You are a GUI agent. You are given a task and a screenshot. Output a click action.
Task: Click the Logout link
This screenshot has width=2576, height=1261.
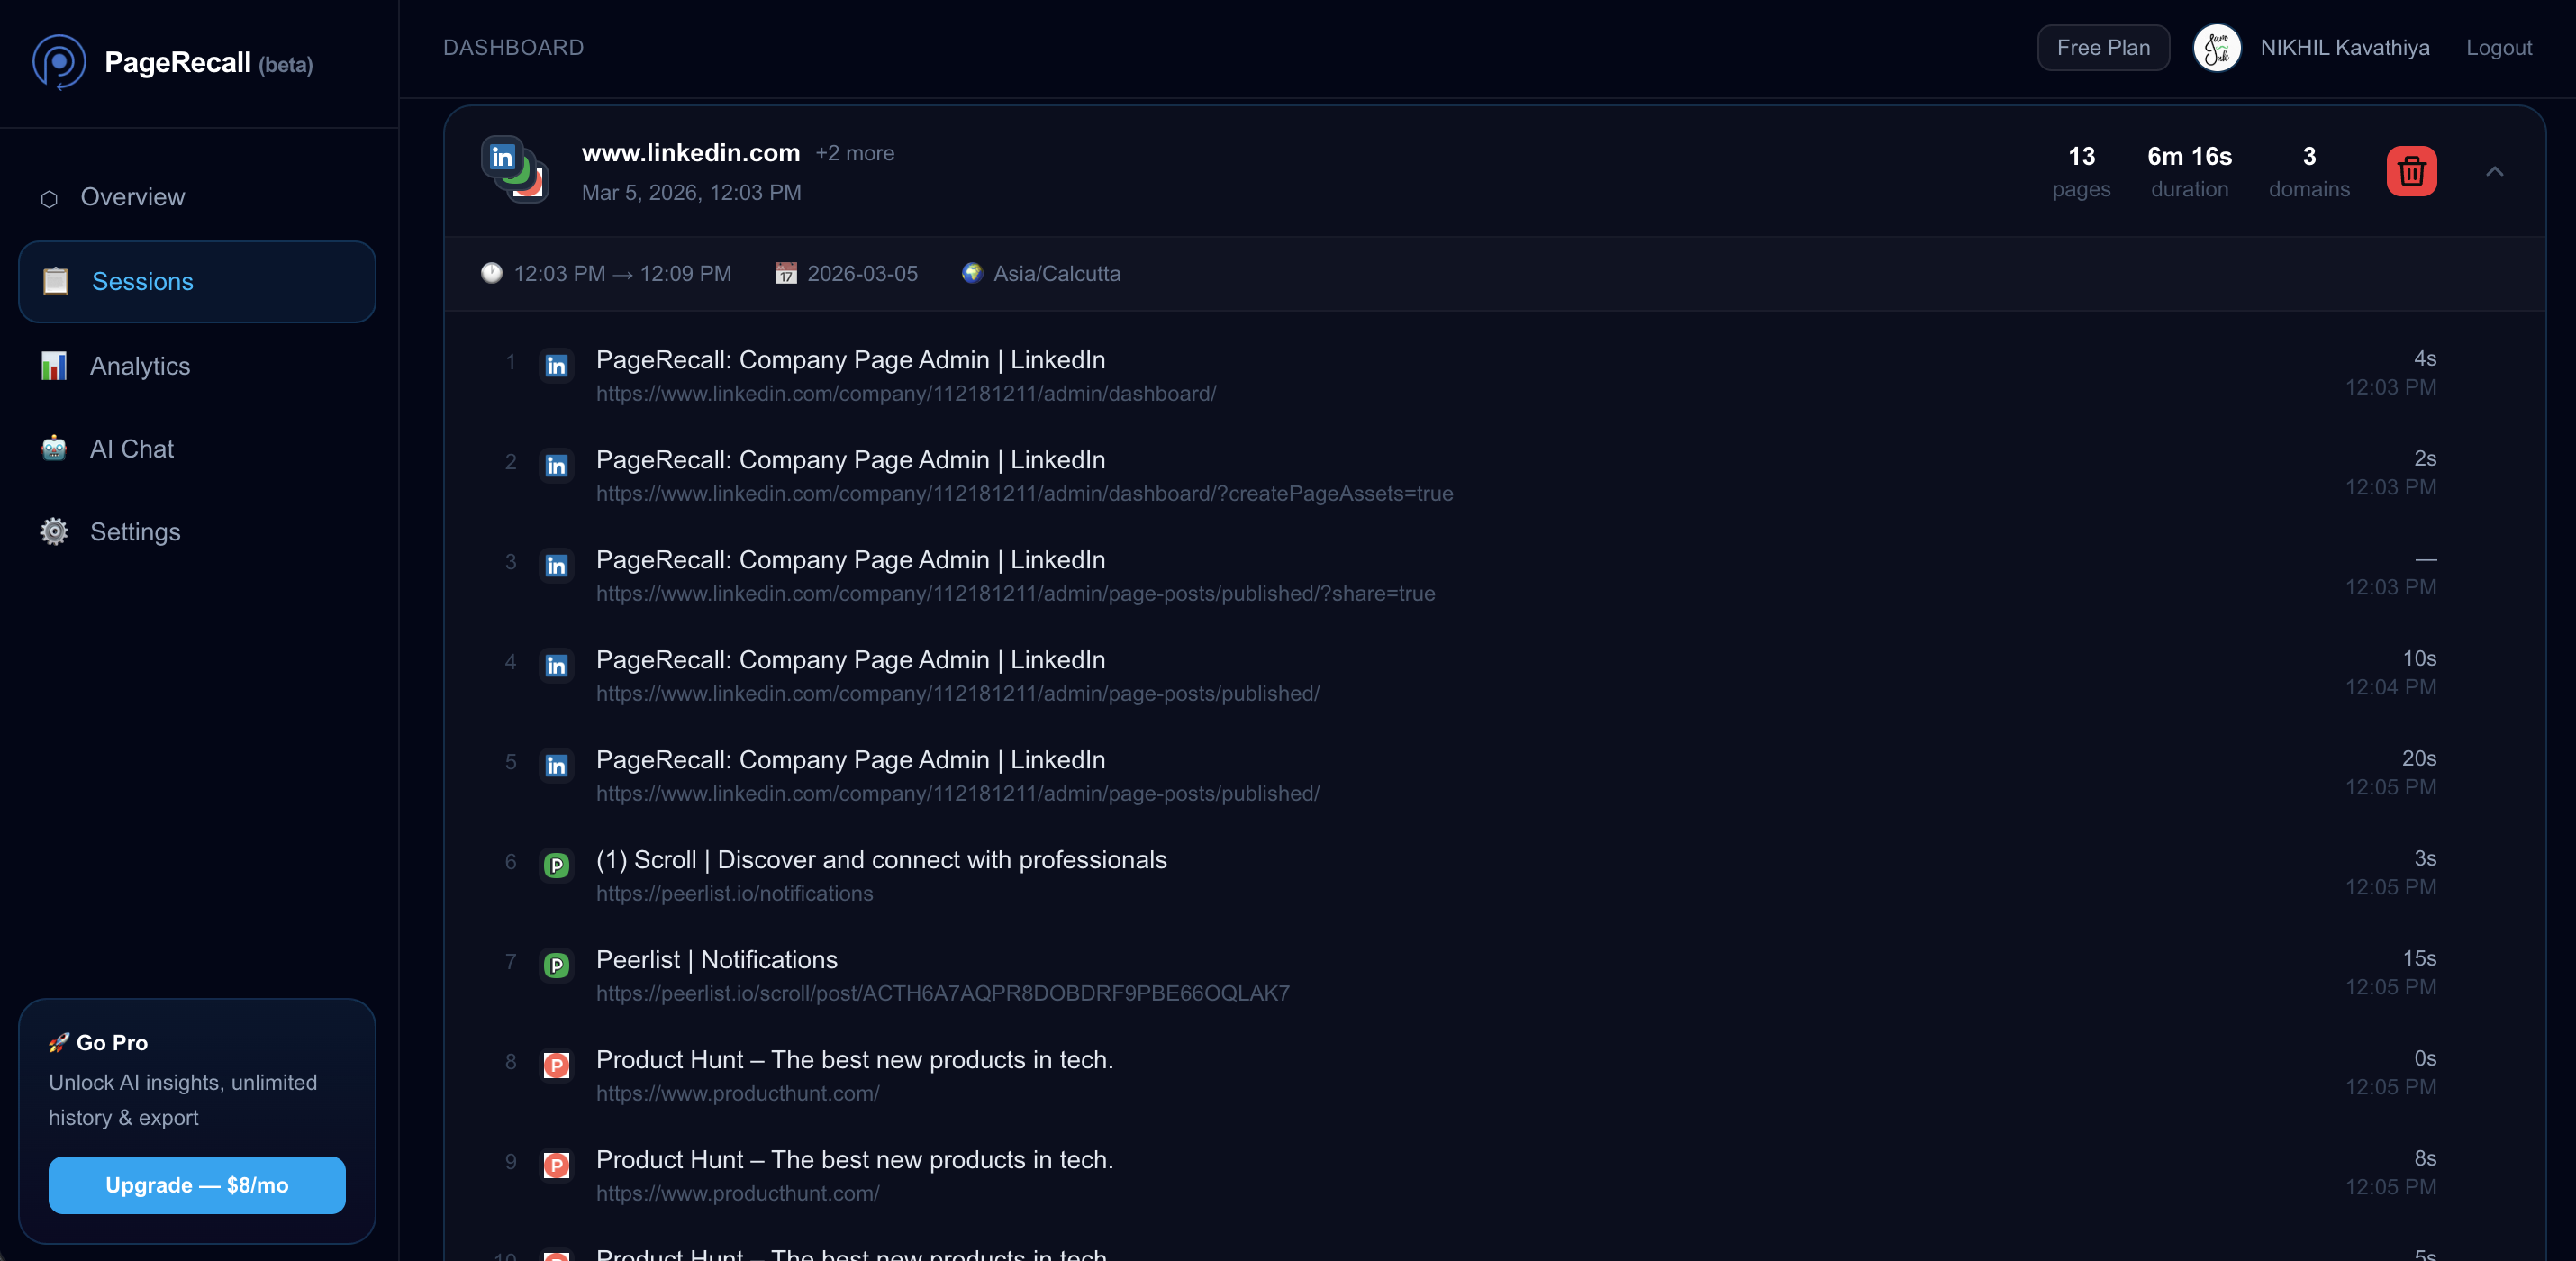(2499, 47)
